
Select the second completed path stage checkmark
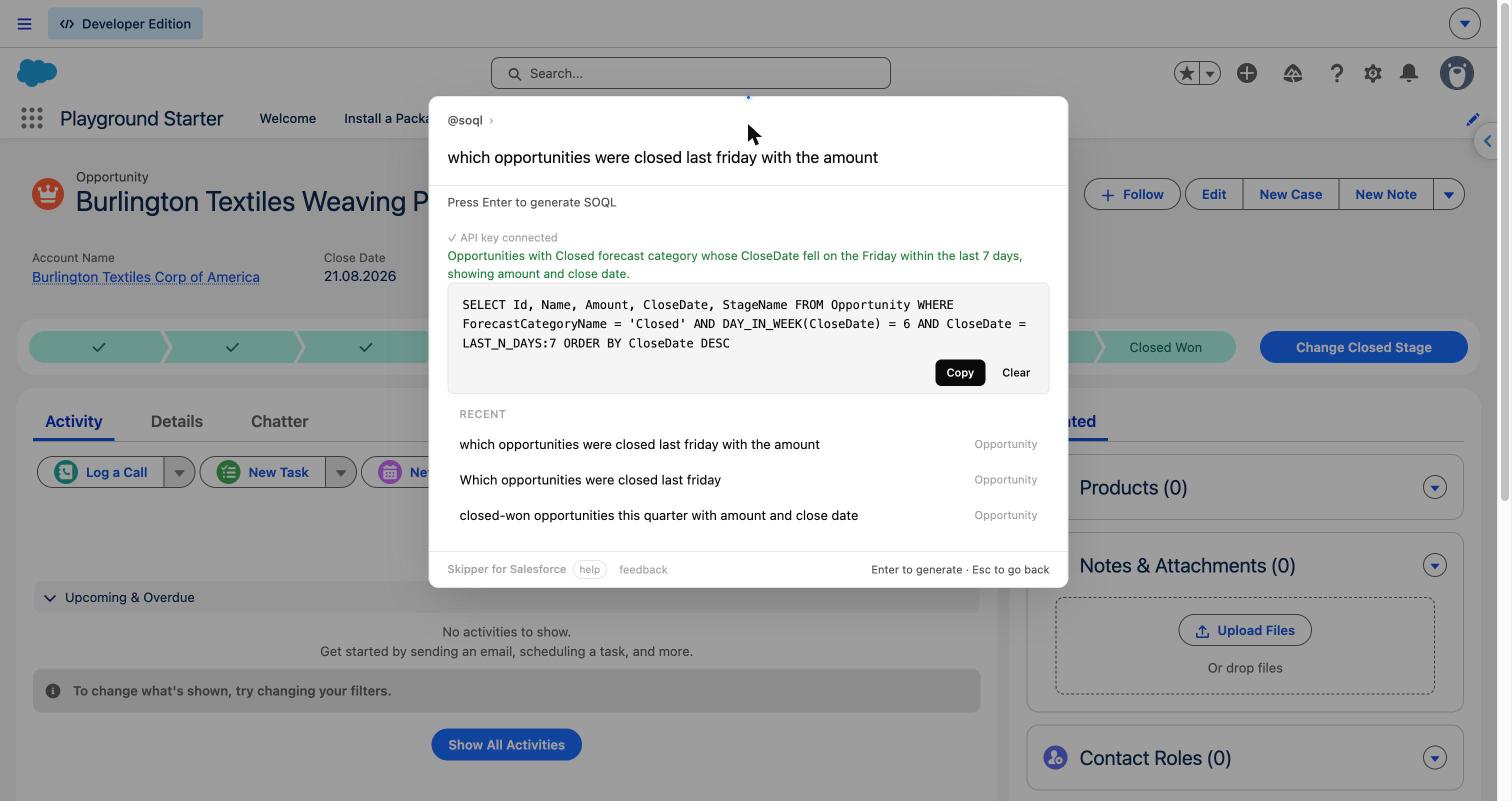[x=232, y=347]
